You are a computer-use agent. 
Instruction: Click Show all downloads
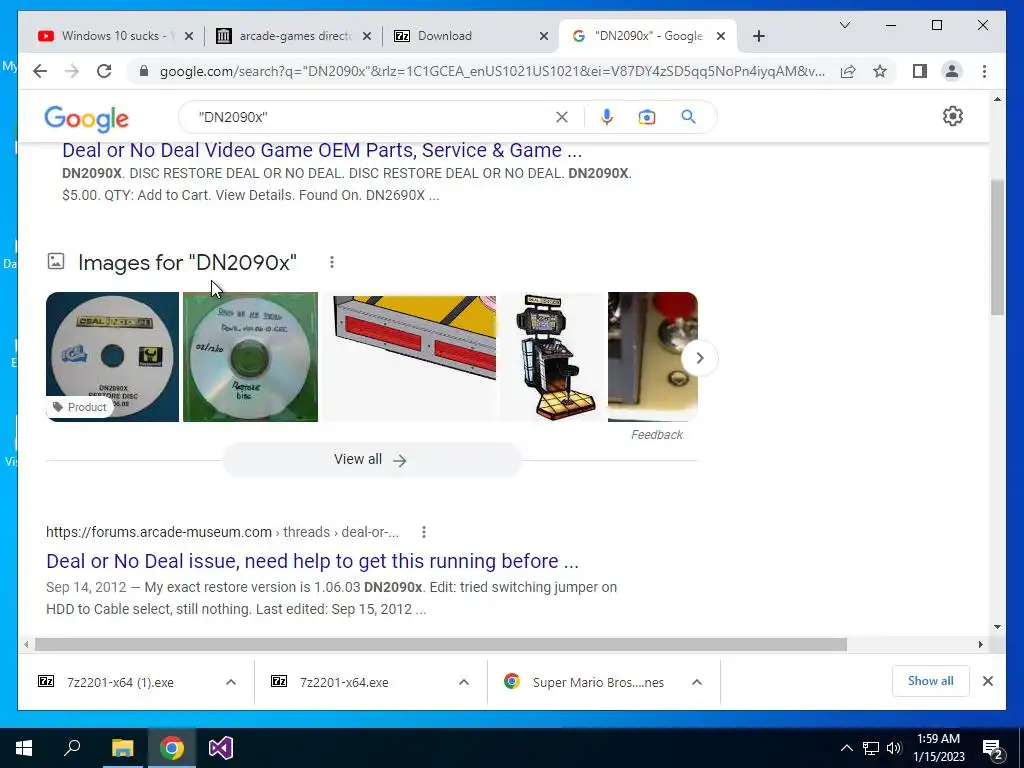pos(931,681)
